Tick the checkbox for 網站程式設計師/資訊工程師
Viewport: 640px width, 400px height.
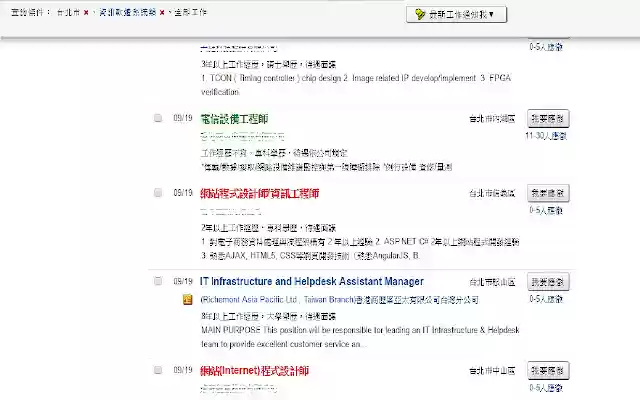coord(158,193)
